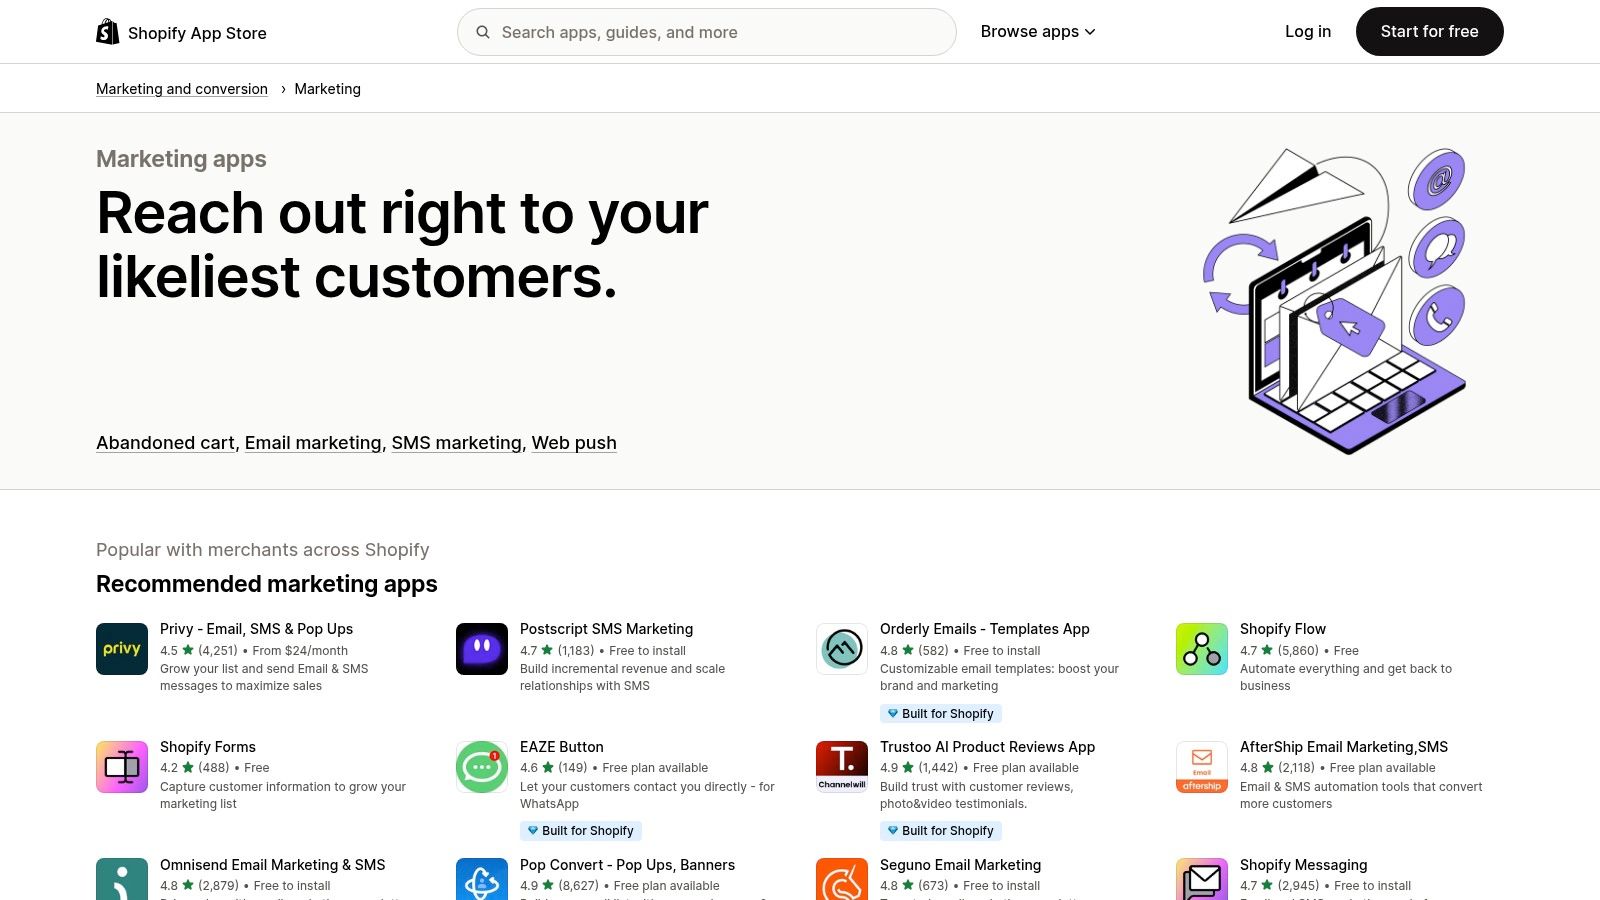Click the Shopify App Store logo icon

[107, 31]
